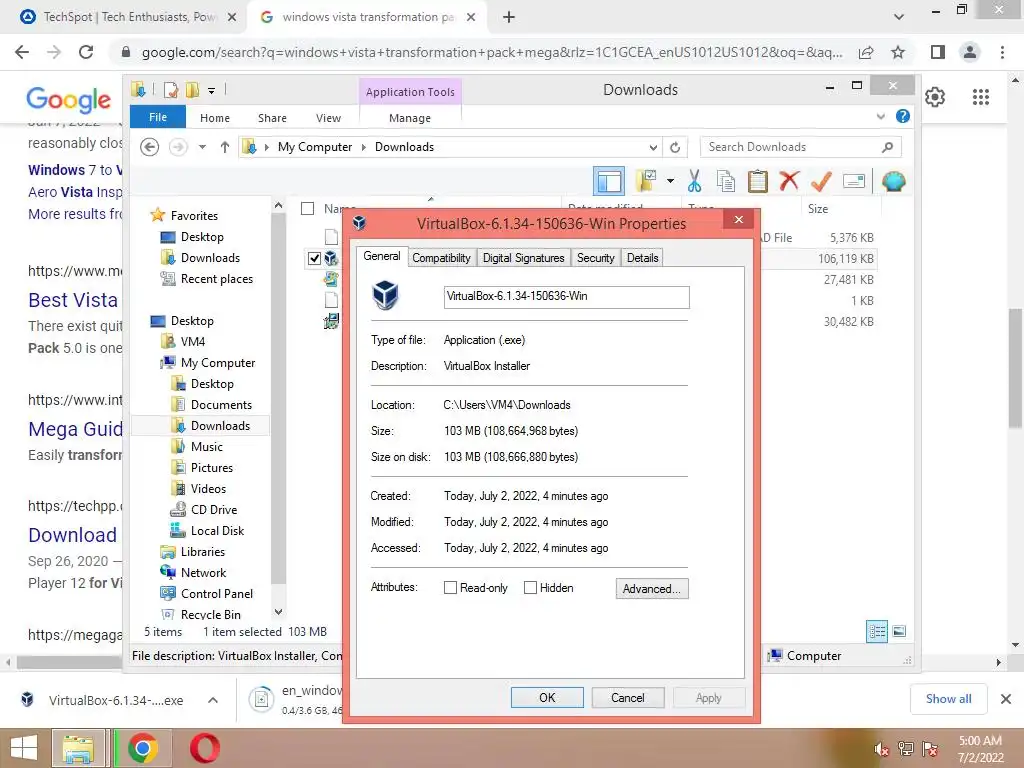1024x768 pixels.
Task: Click the Cut scissors icon
Action: [x=694, y=181]
